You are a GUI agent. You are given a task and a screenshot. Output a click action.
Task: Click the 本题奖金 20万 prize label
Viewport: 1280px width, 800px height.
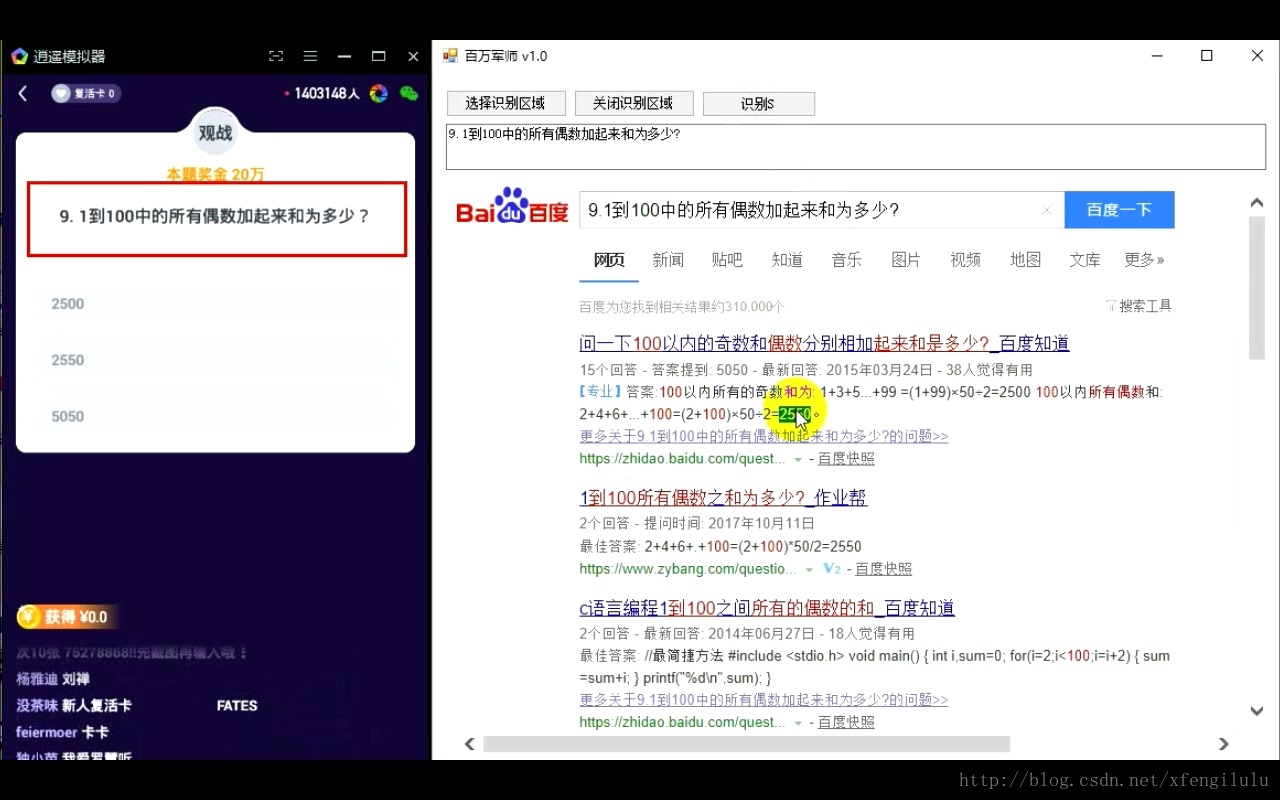pos(215,174)
